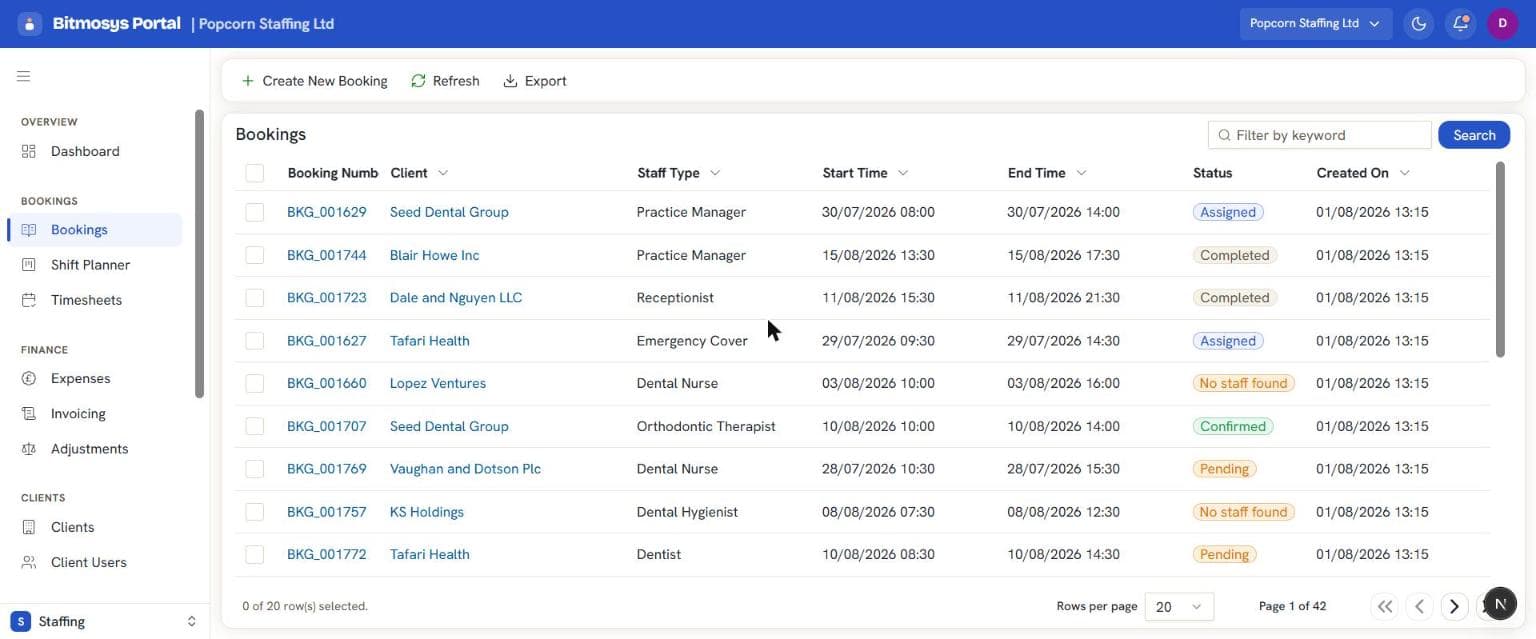Viewport: 1536px width, 639px height.
Task: Click the Adjustments scales icon
Action: tap(29, 449)
